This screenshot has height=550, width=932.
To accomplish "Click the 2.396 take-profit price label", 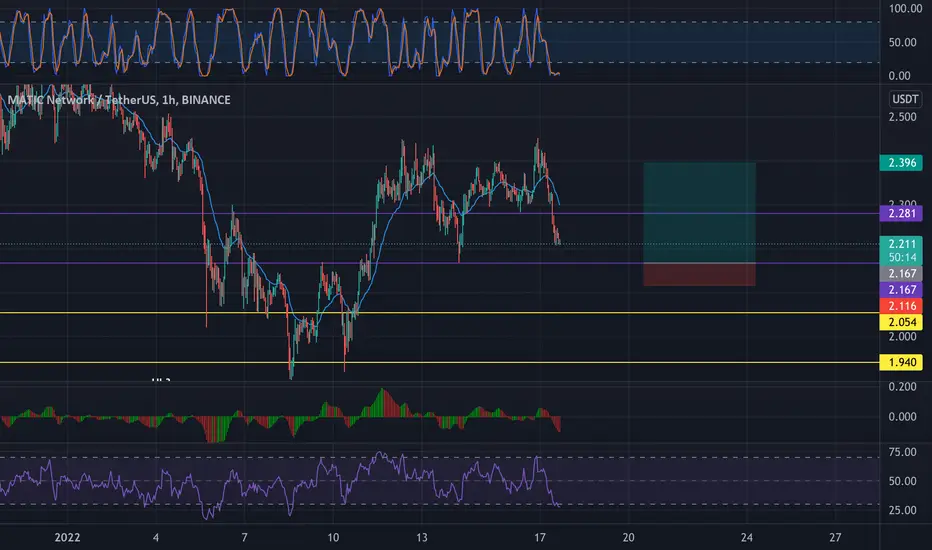I will [901, 162].
